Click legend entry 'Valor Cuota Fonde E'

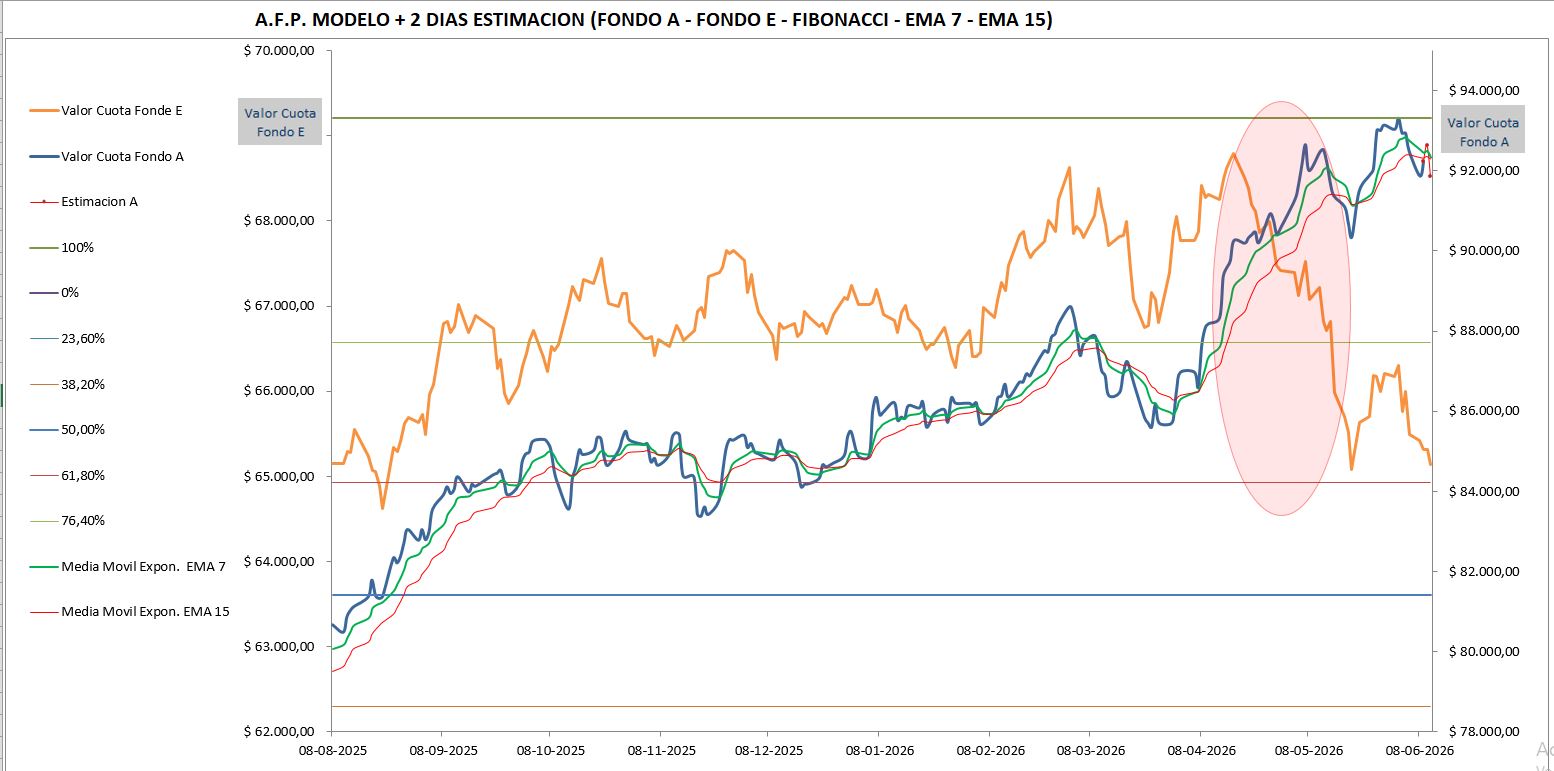106,111
